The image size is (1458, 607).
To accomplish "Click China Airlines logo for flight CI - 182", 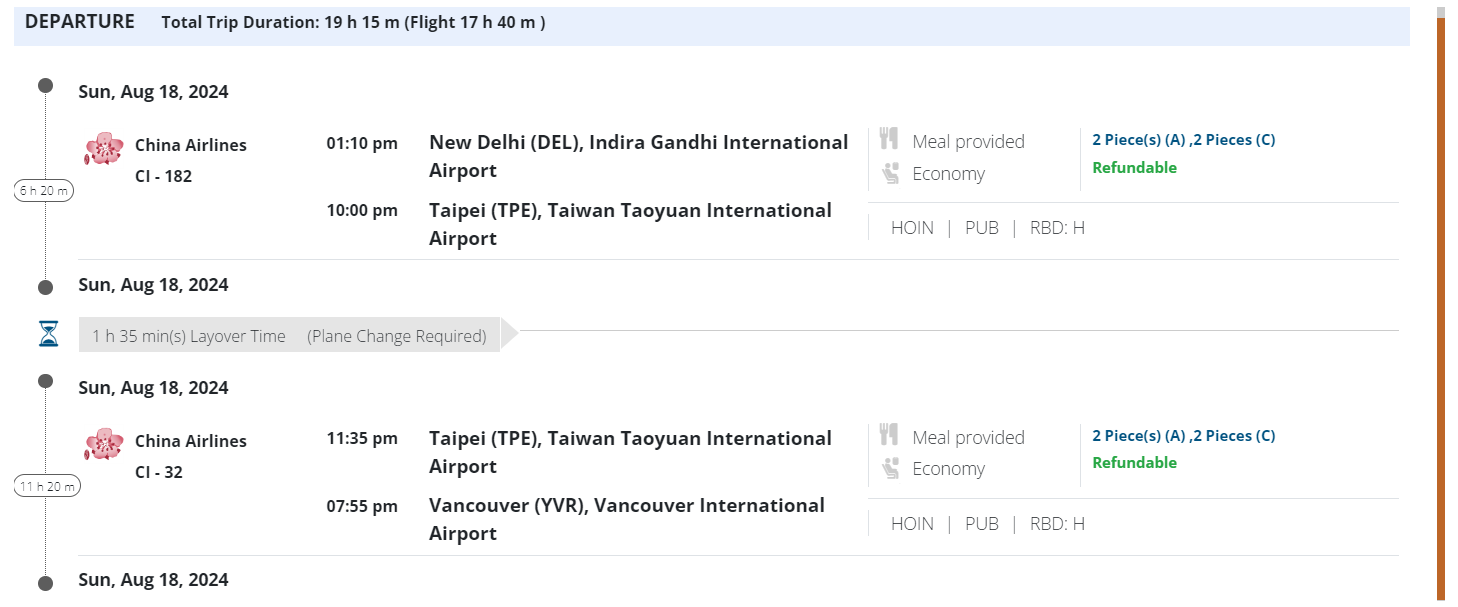I will tap(104, 149).
